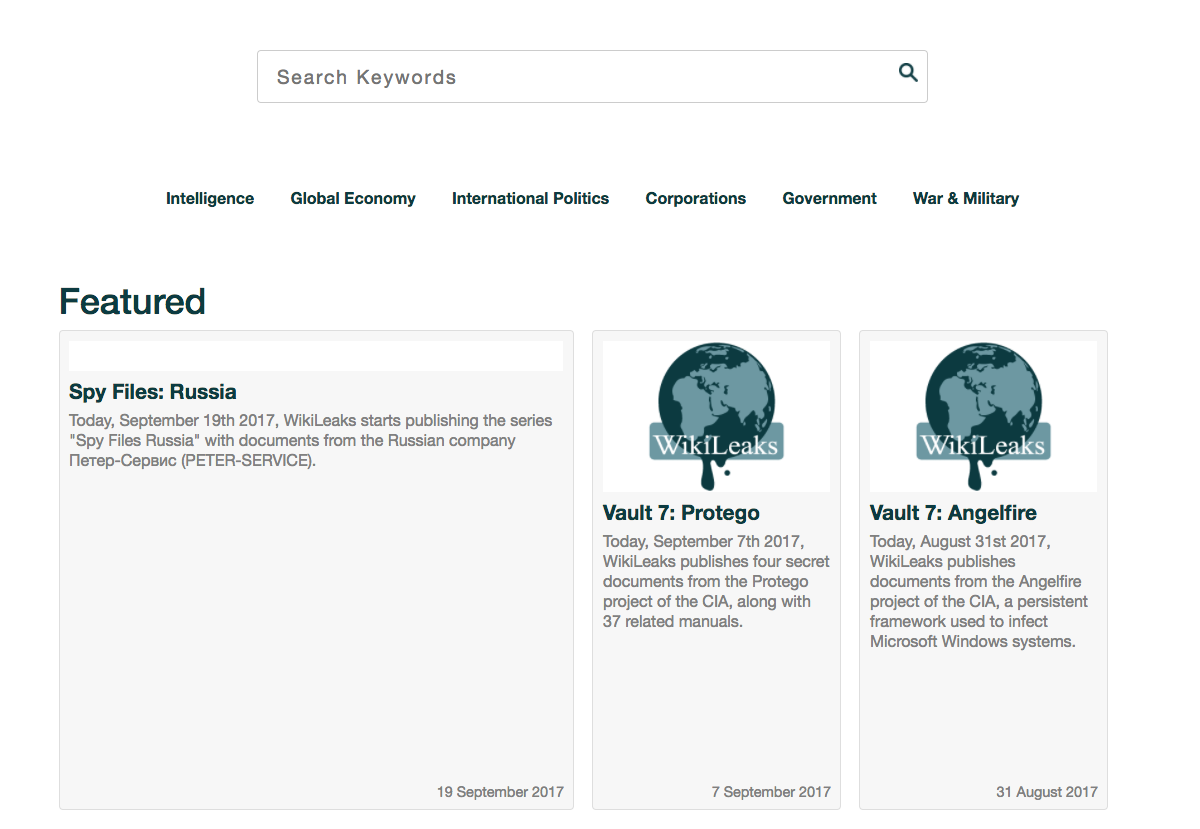Click the Protego project description text
The height and width of the screenshot is (829, 1200).
[x=715, y=581]
